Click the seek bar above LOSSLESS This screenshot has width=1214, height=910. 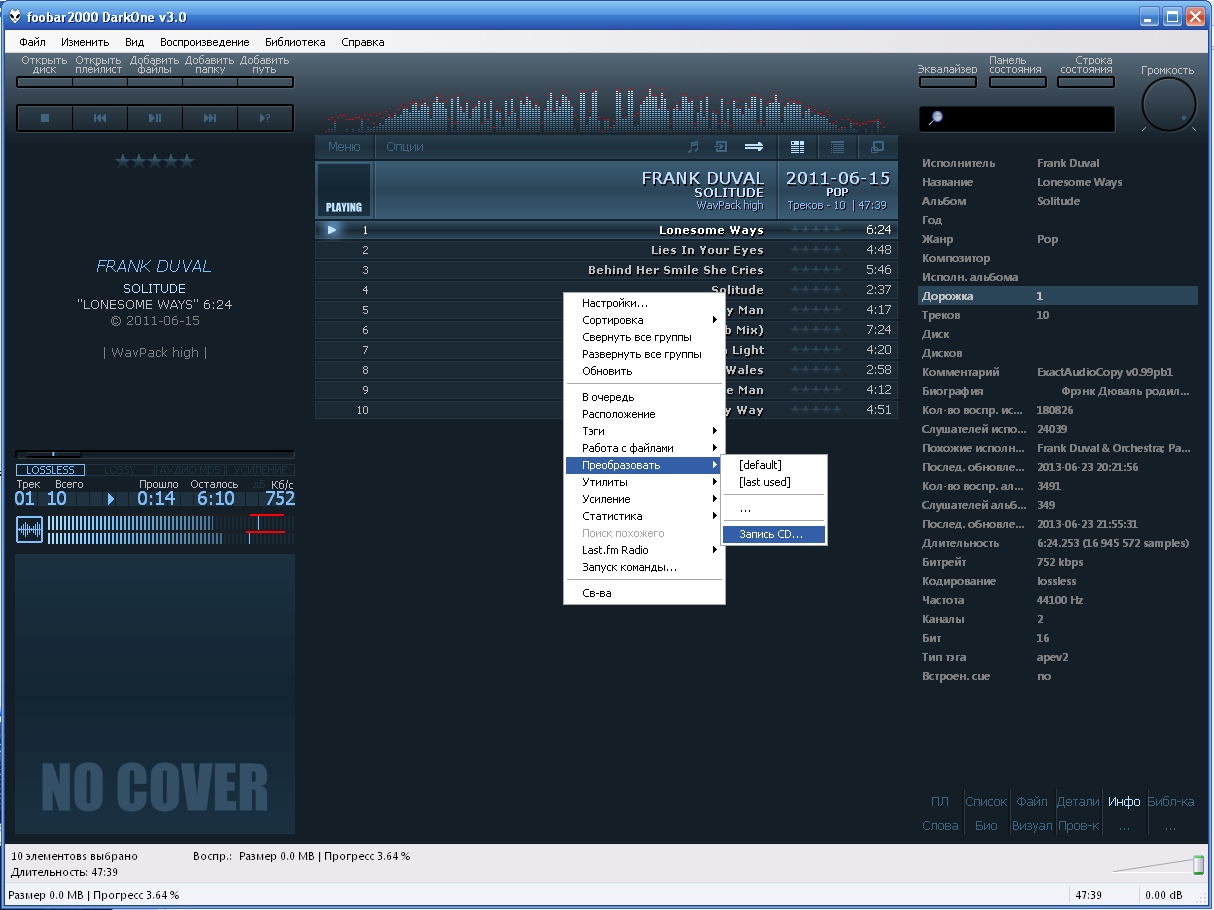[155, 454]
